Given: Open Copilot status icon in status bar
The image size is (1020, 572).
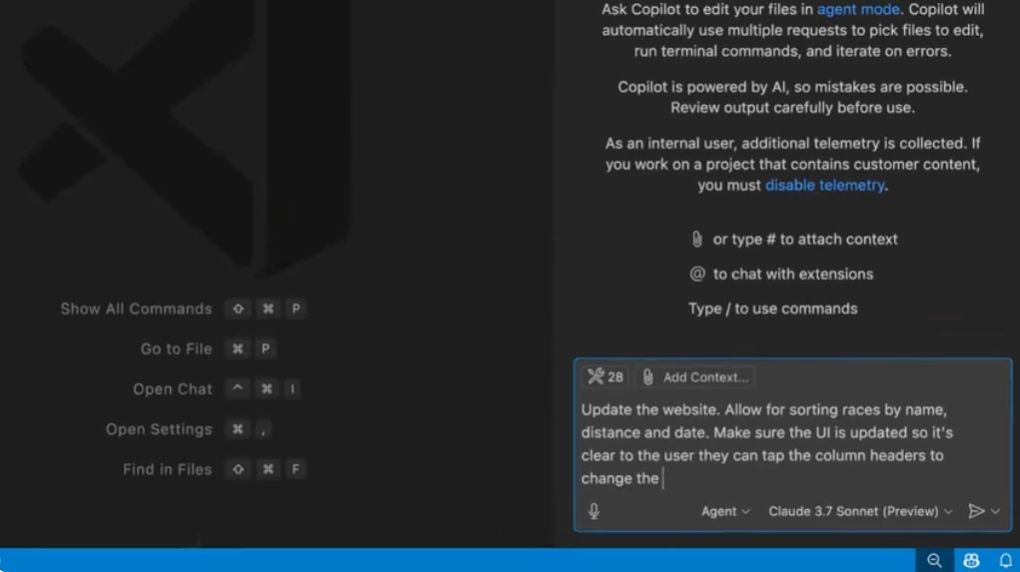Looking at the screenshot, I should click(x=971, y=560).
